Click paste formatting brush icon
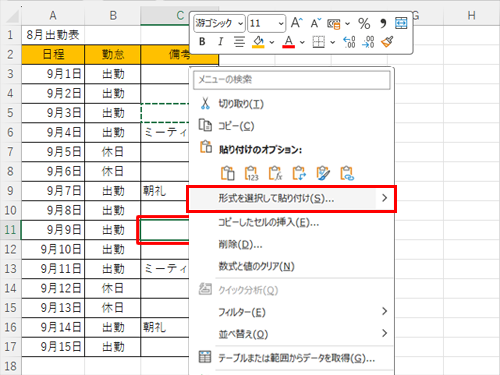The image size is (500, 375). [323, 173]
